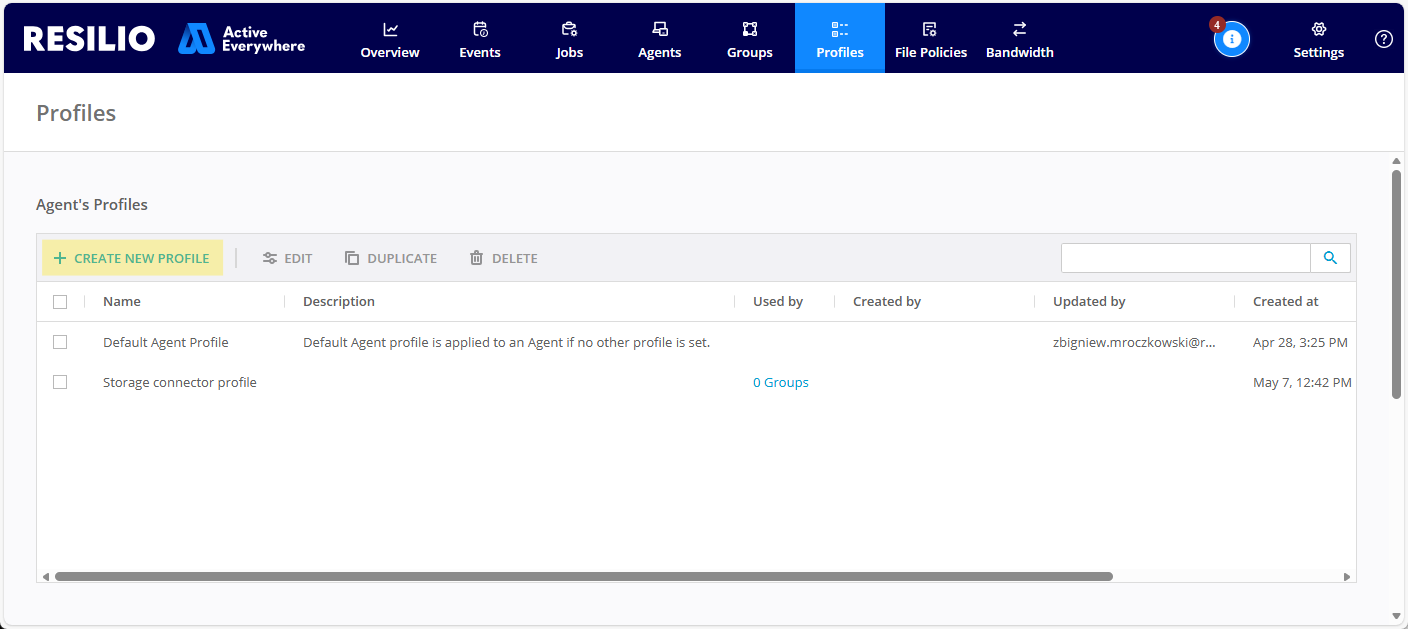Check the Storage connector profile row checkbox
Screen dimensions: 1408x629
click(60, 381)
